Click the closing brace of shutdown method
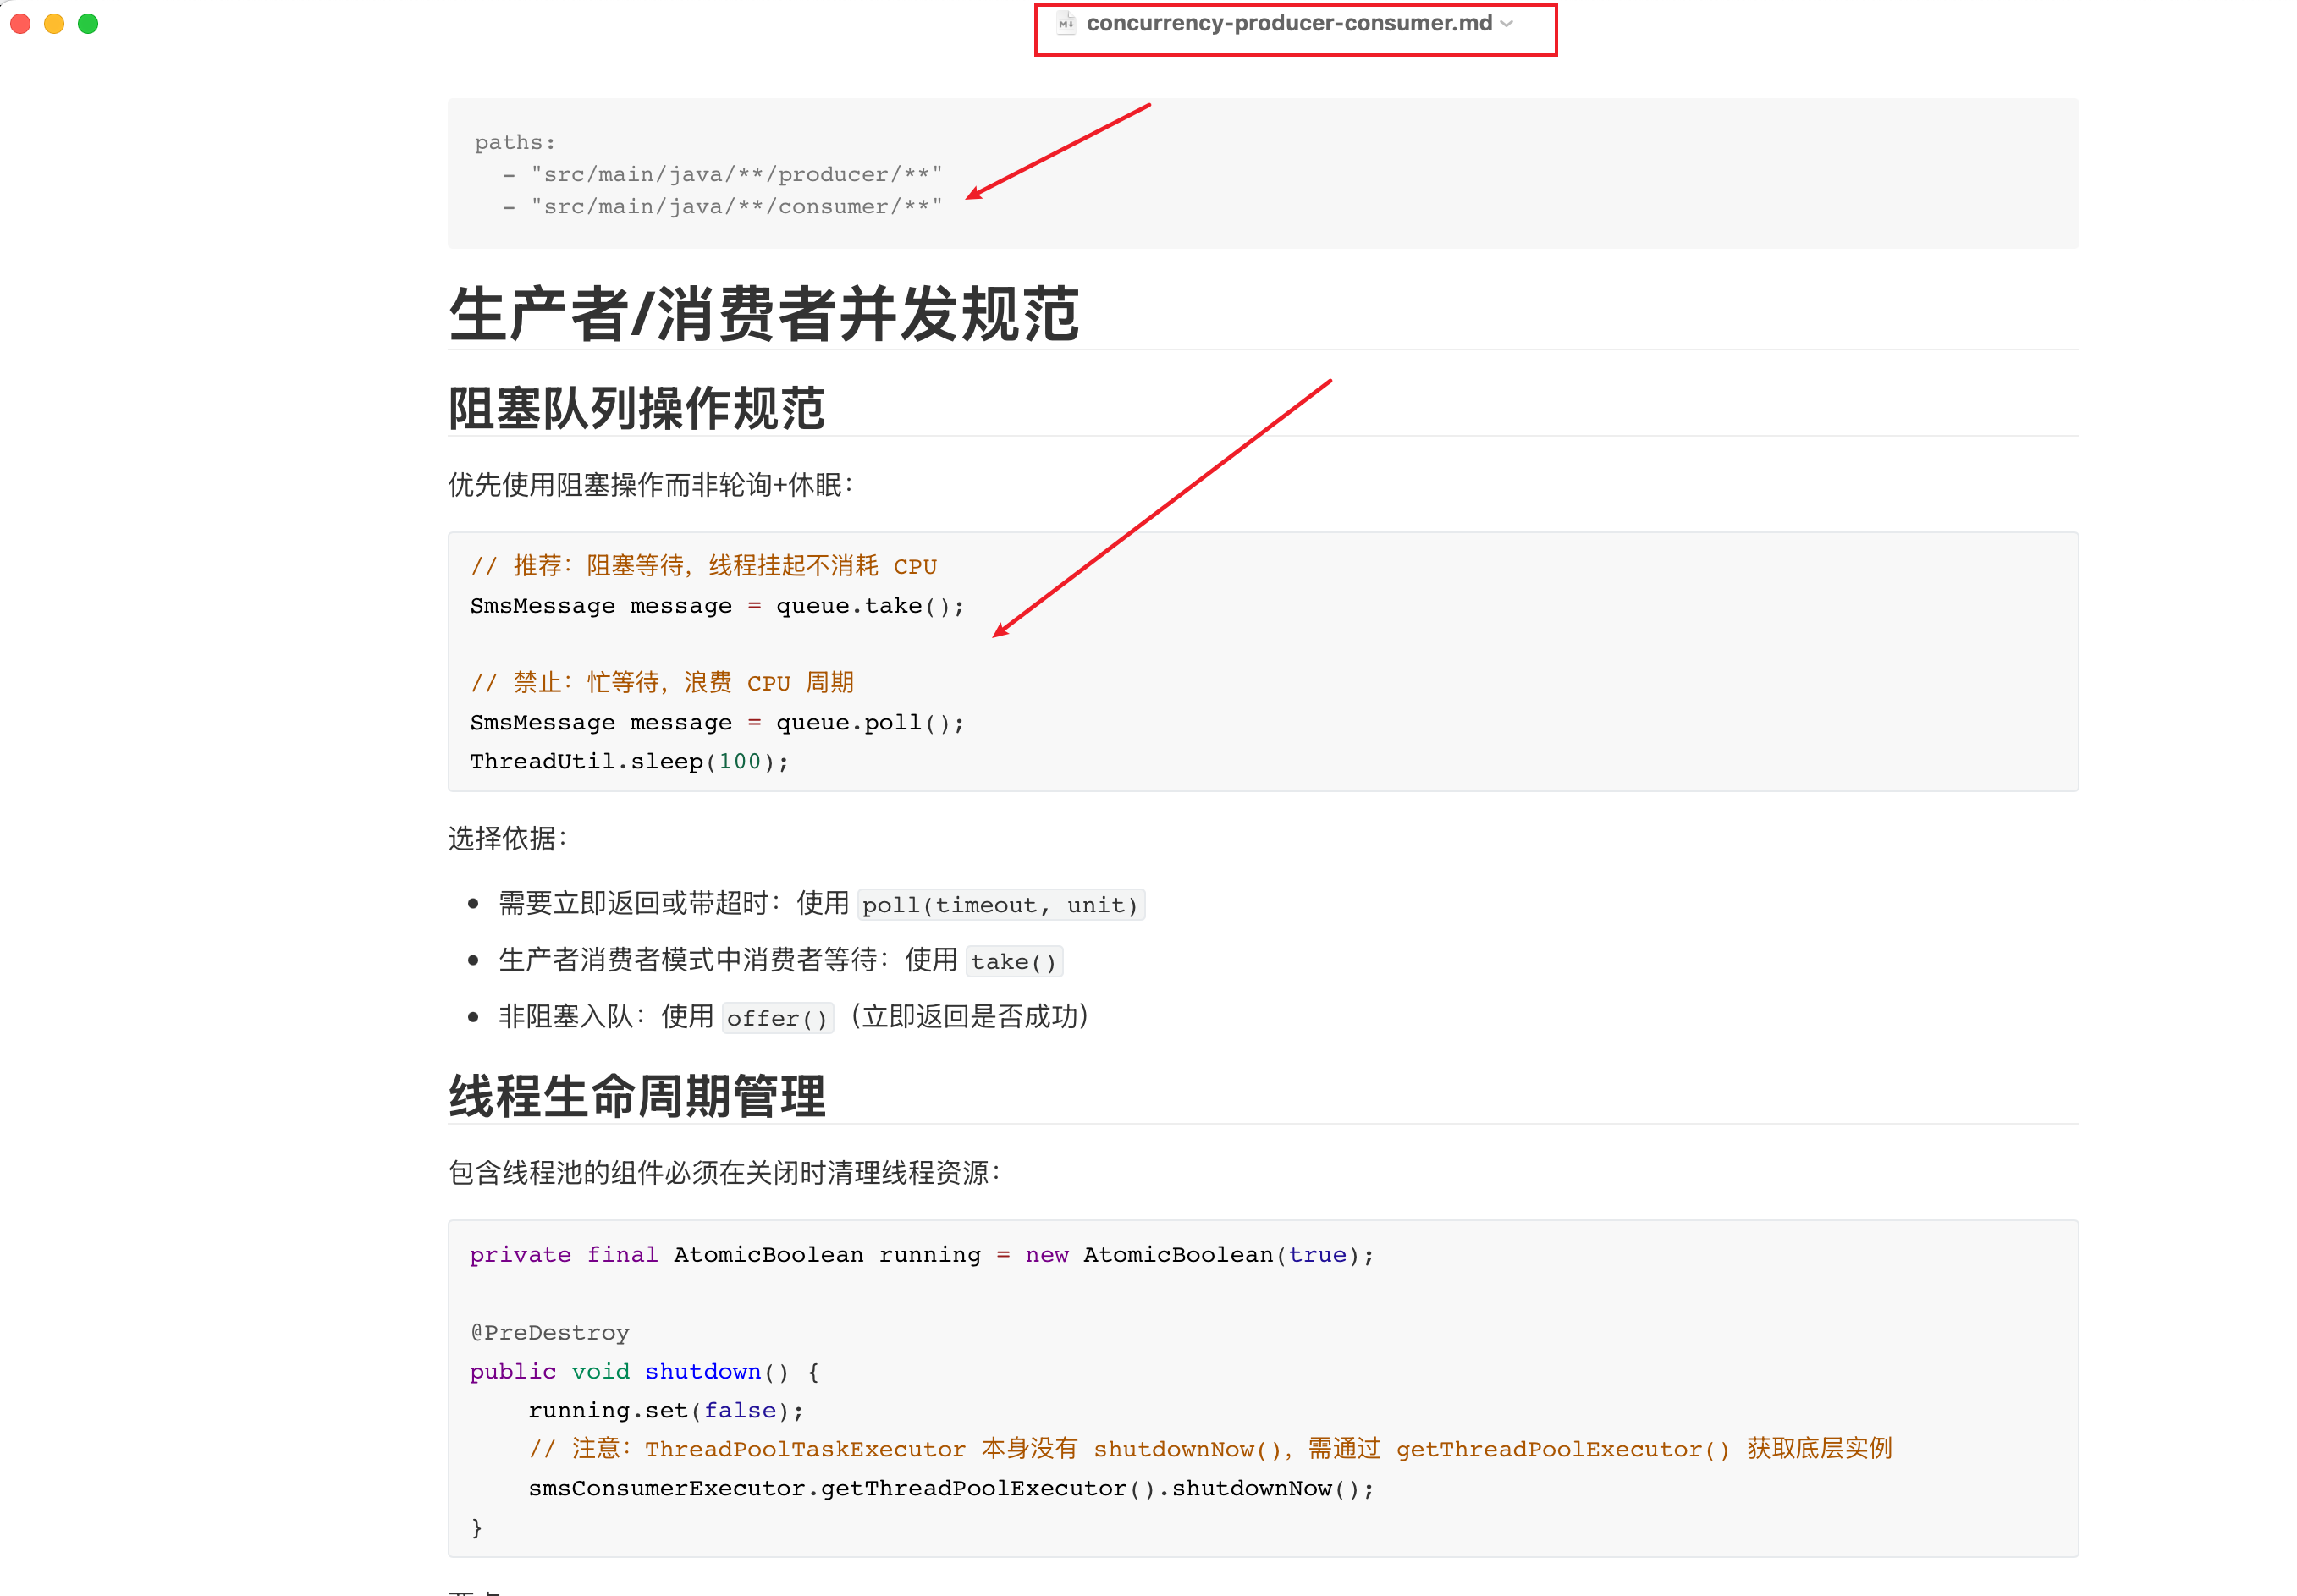The height and width of the screenshot is (1596, 2297). tap(476, 1527)
